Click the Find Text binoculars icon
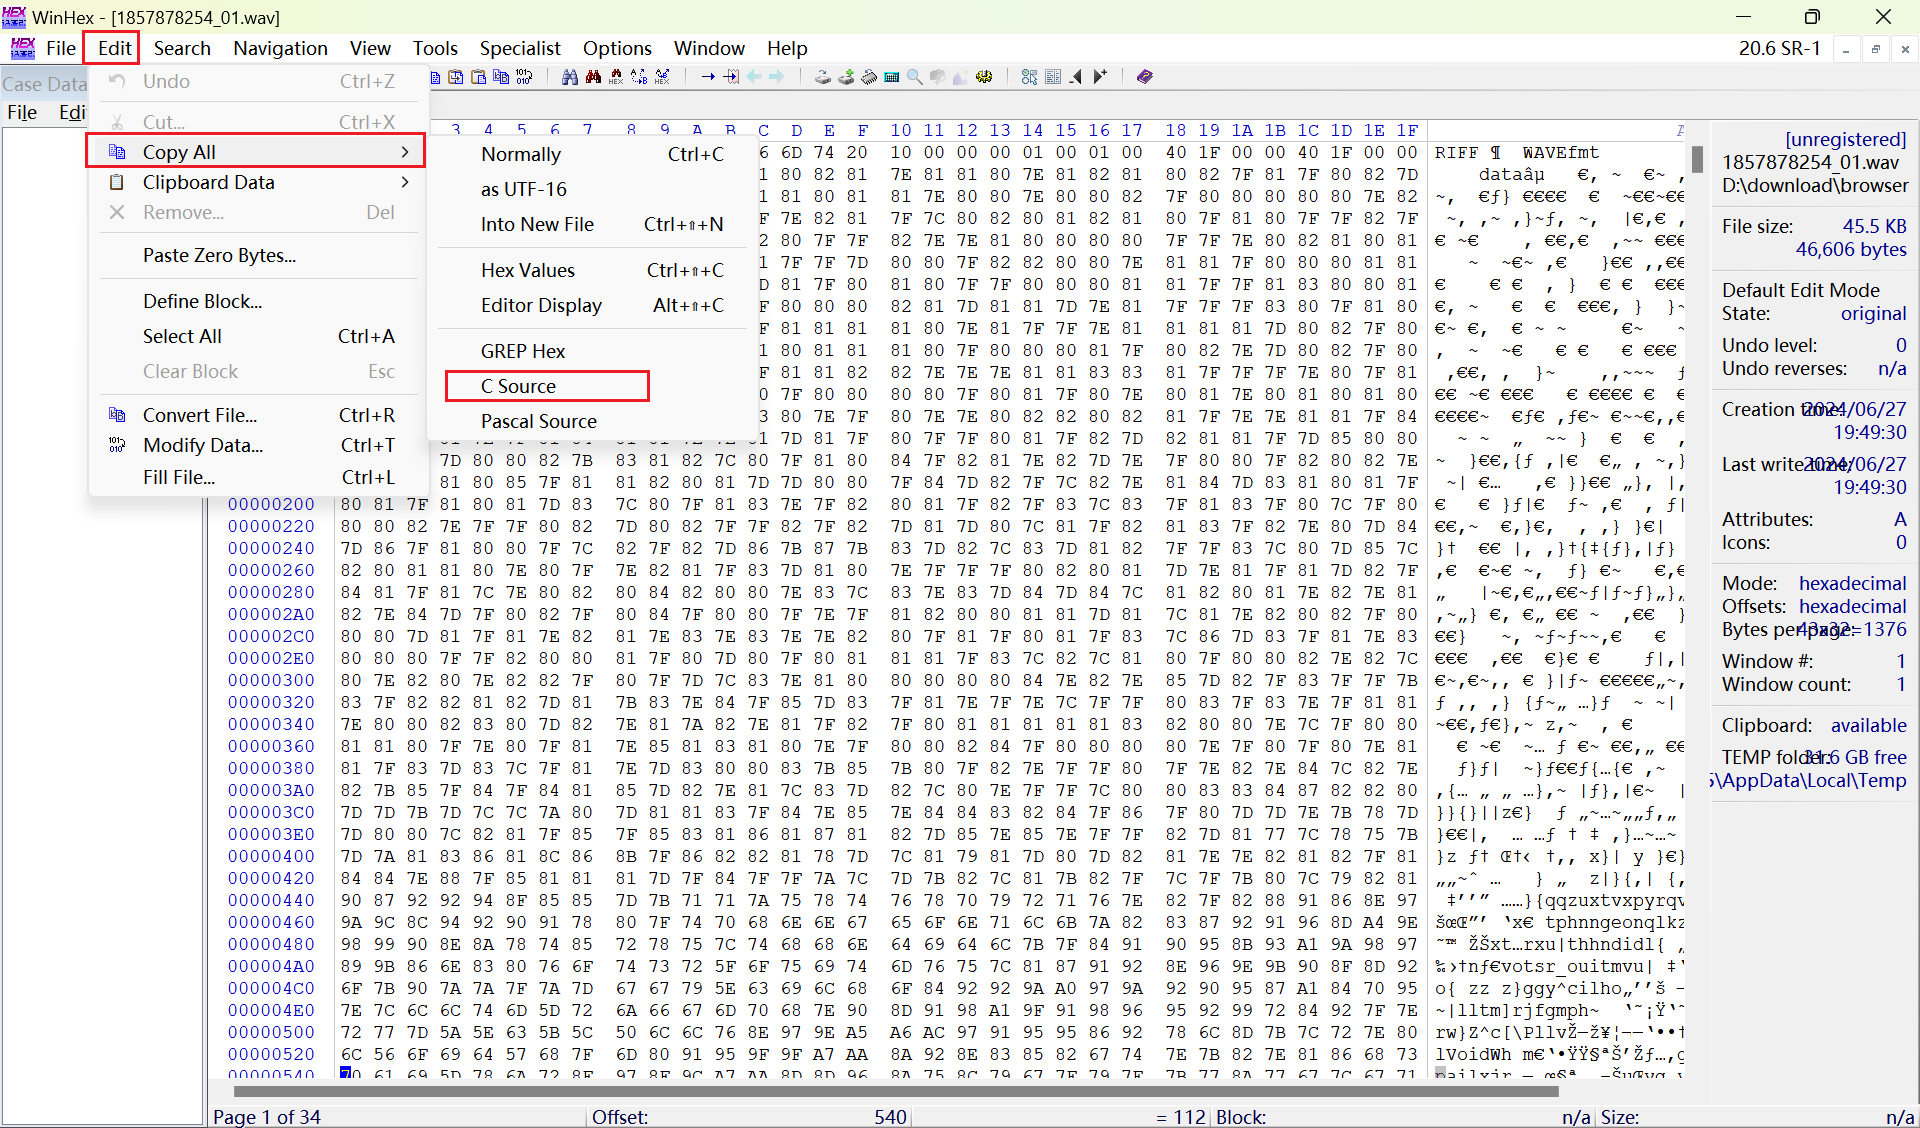This screenshot has width=1920, height=1128. pos(570,77)
